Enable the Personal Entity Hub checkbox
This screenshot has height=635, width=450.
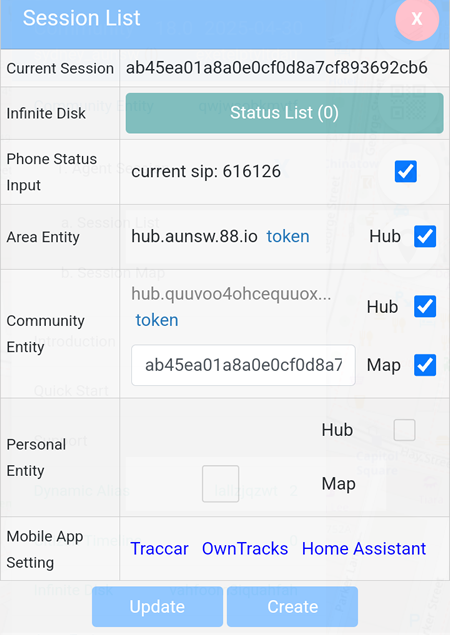[x=404, y=430]
